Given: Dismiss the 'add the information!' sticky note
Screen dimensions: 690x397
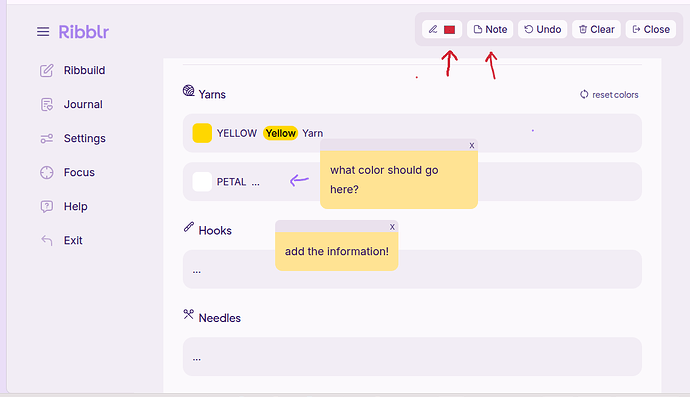Looking at the screenshot, I should [x=392, y=227].
